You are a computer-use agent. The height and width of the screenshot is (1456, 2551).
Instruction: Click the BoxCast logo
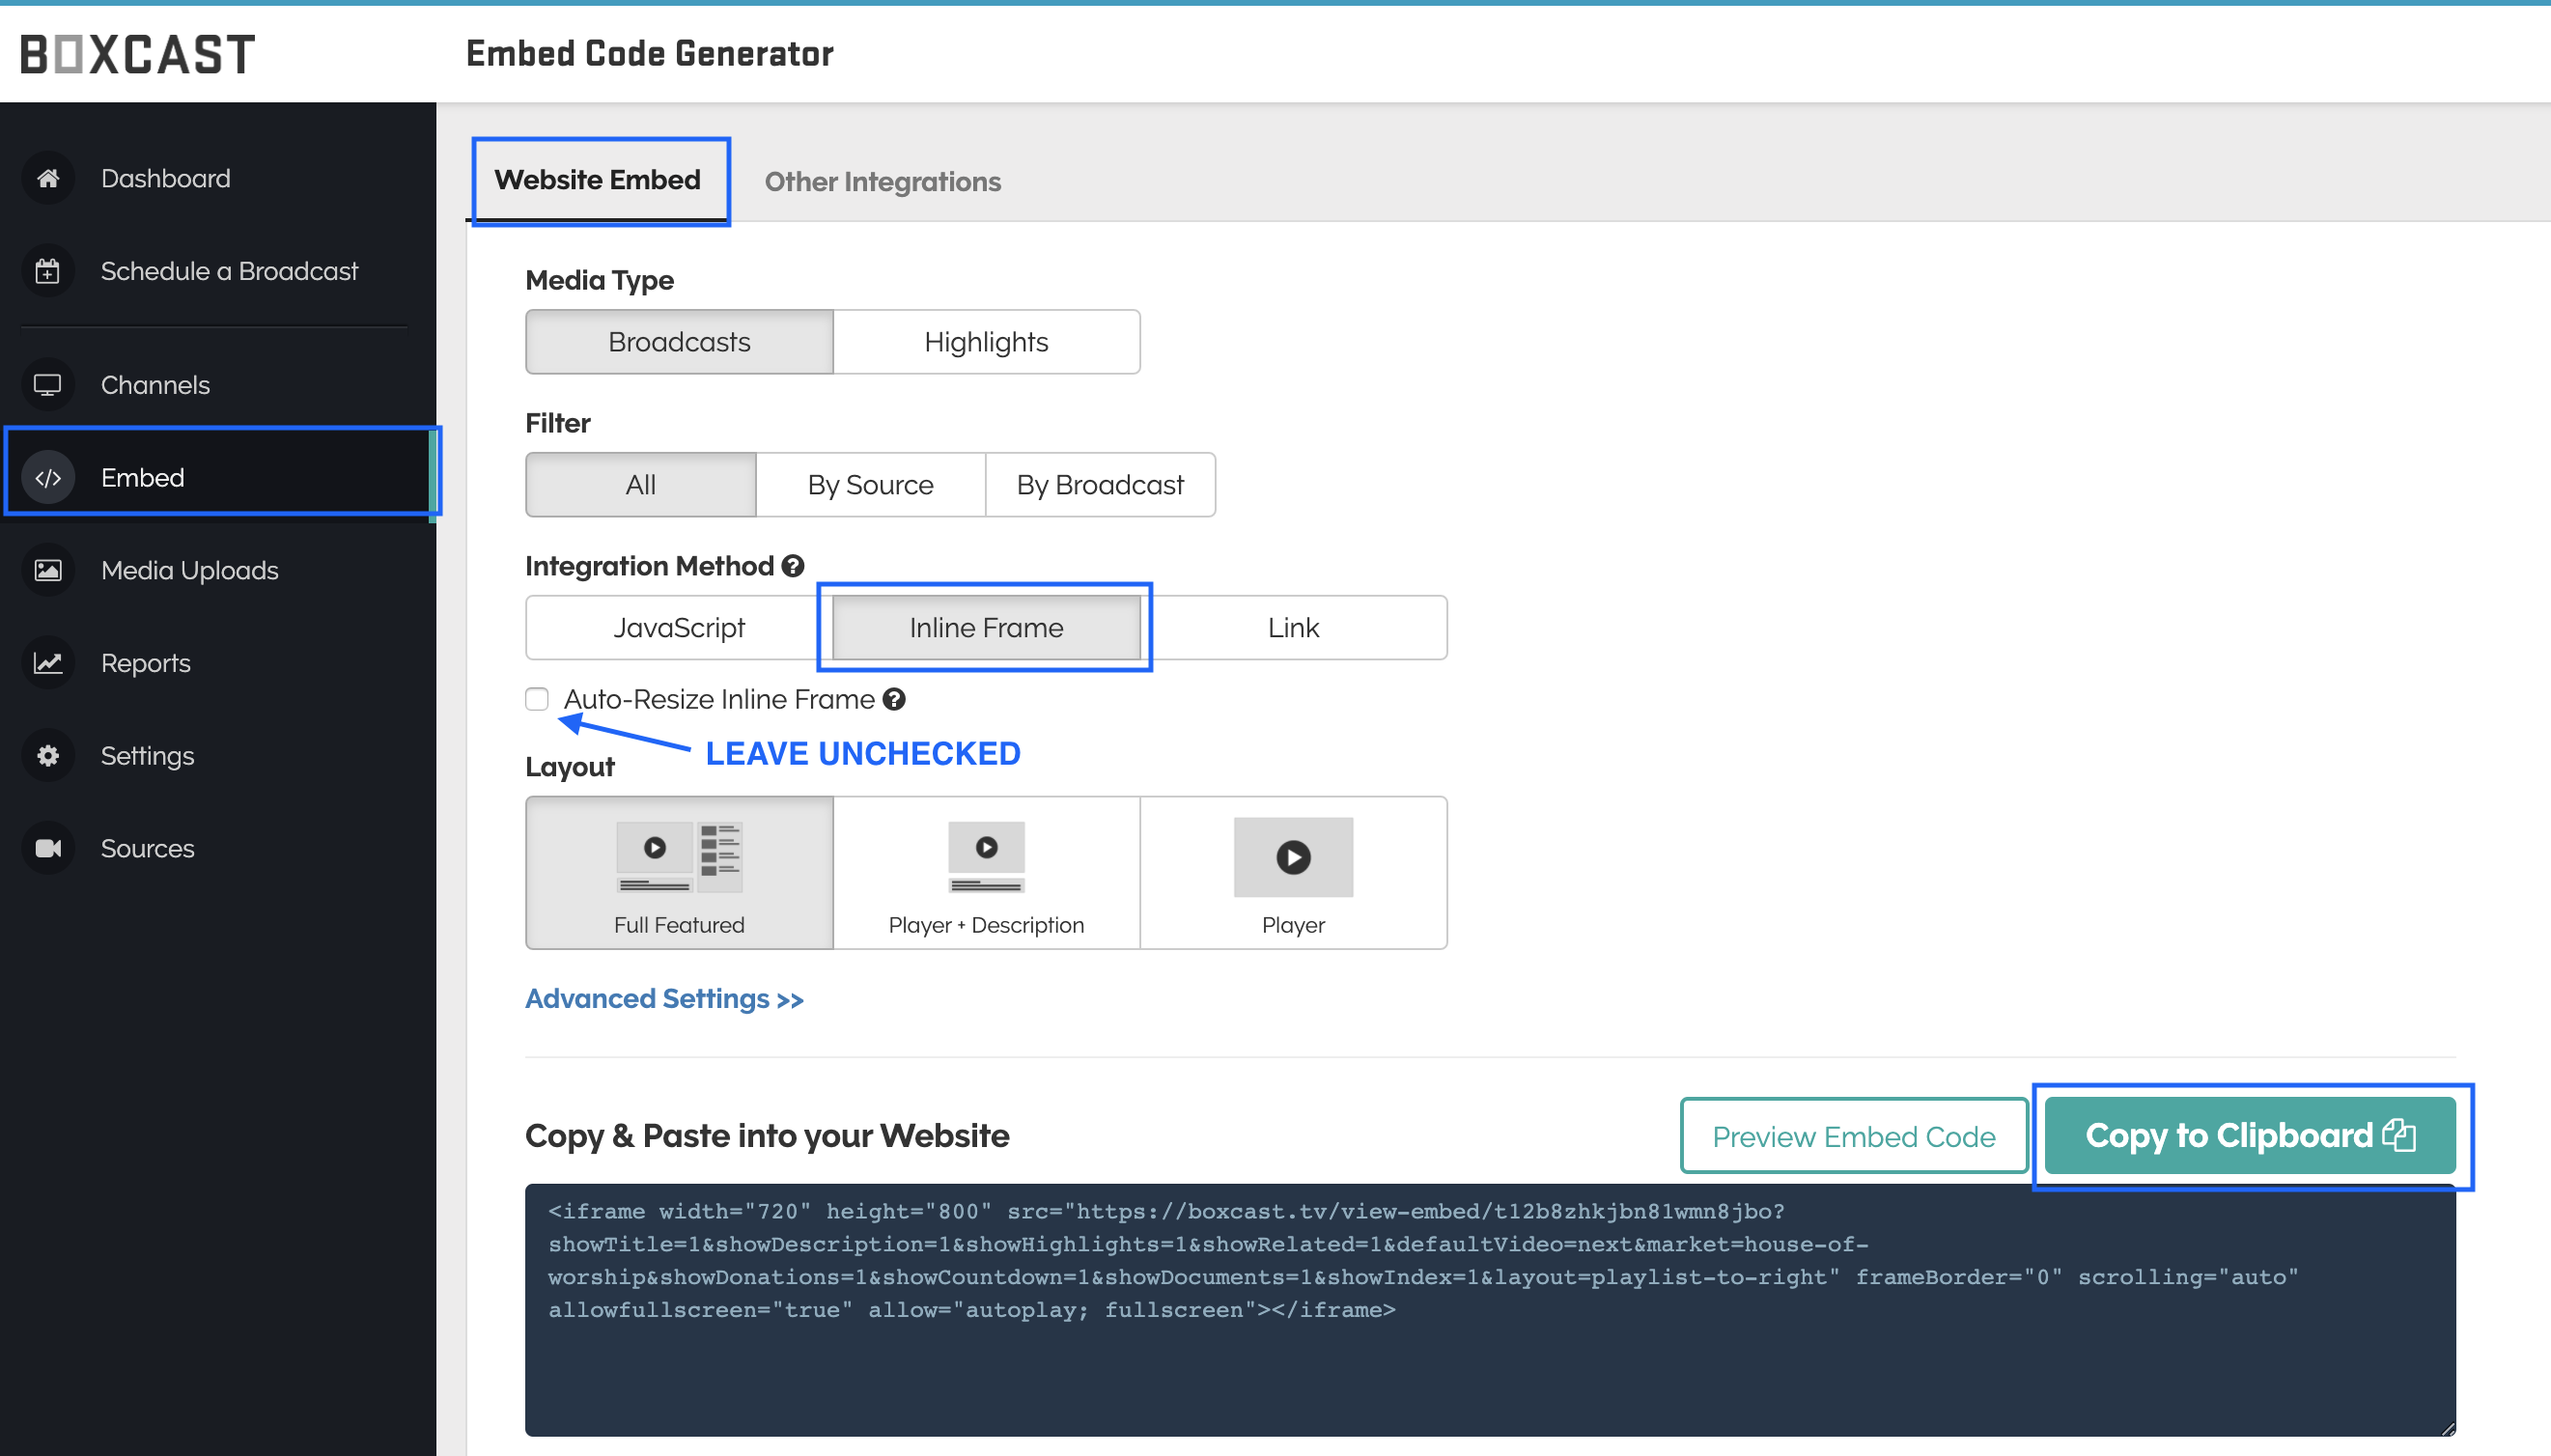tap(136, 53)
